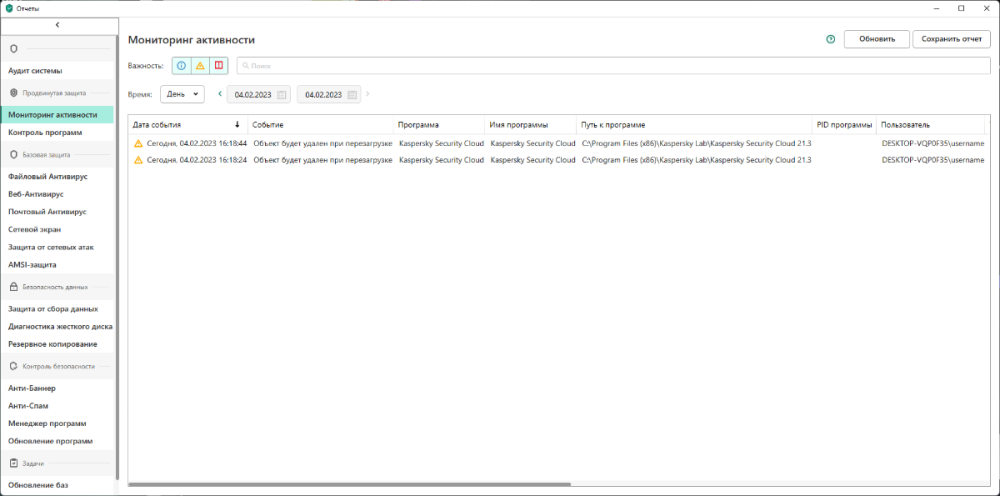The height and width of the screenshot is (496, 1000).
Task: Click the DESKTOP-VQP0F35\username cell in the top row
Action: tap(933, 143)
